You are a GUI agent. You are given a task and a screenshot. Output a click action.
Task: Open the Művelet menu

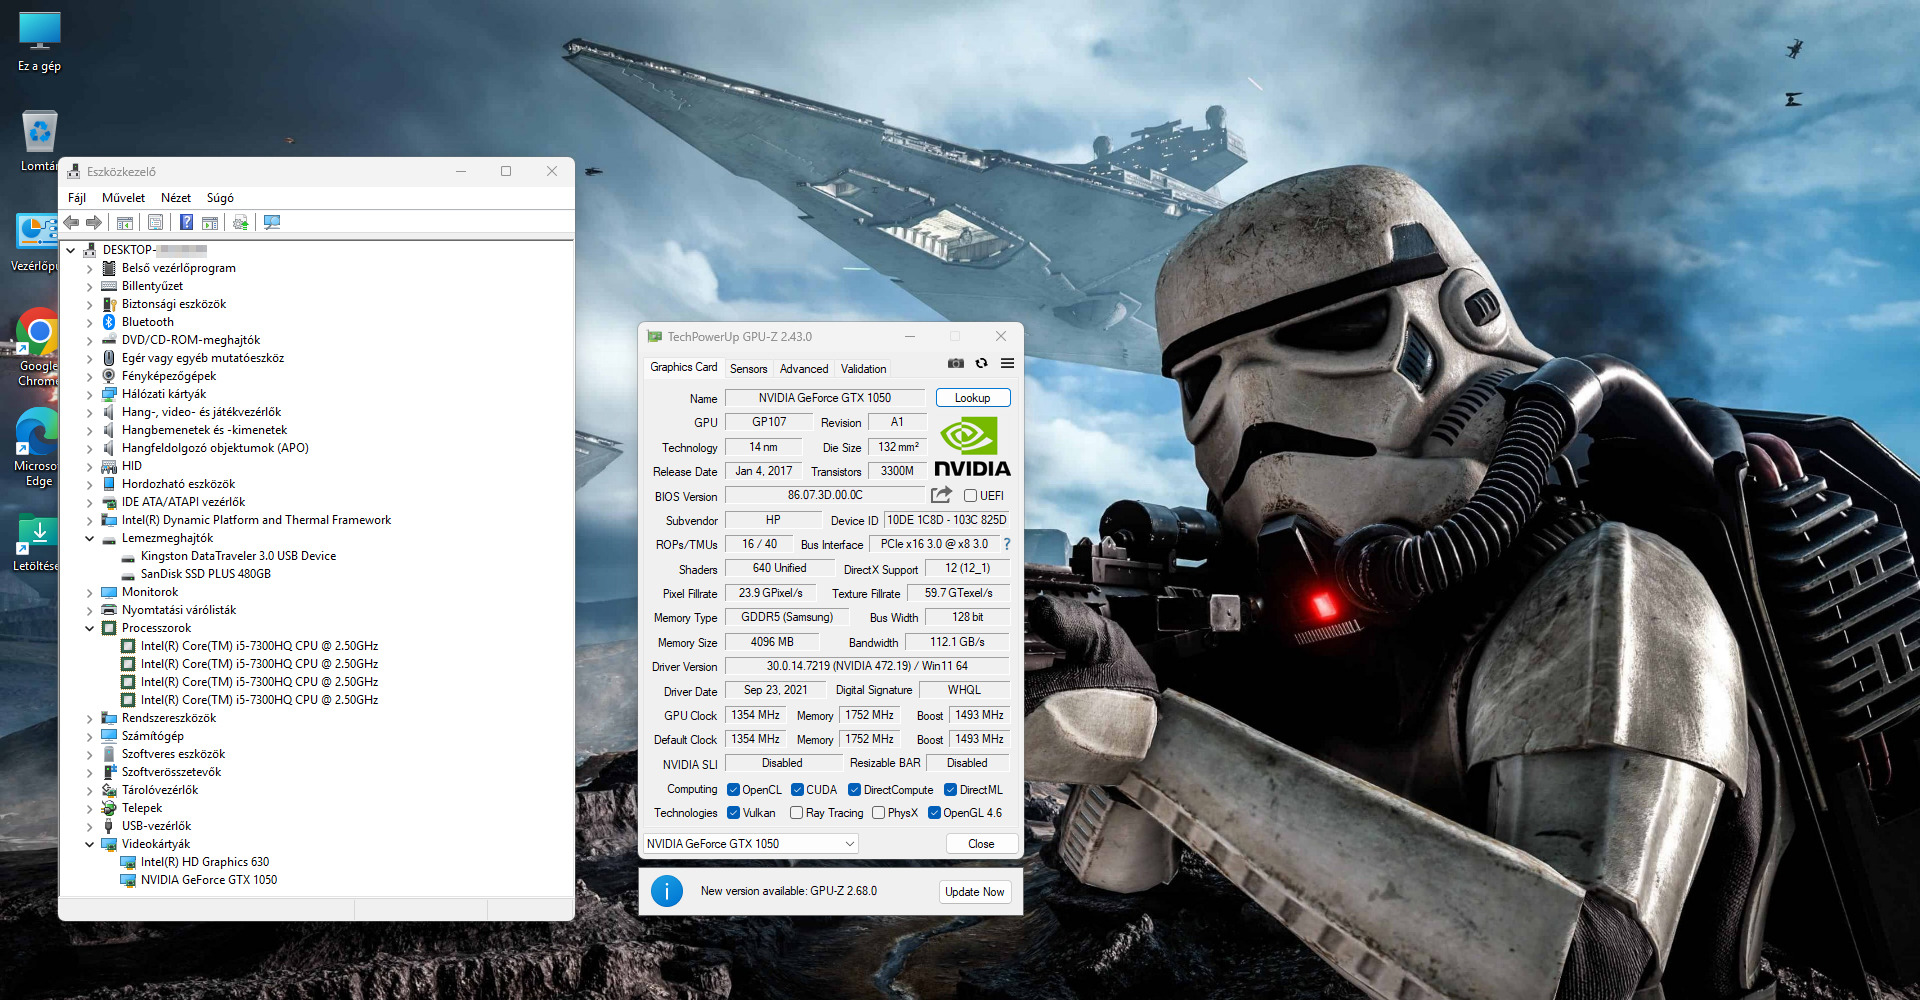pyautogui.click(x=123, y=198)
